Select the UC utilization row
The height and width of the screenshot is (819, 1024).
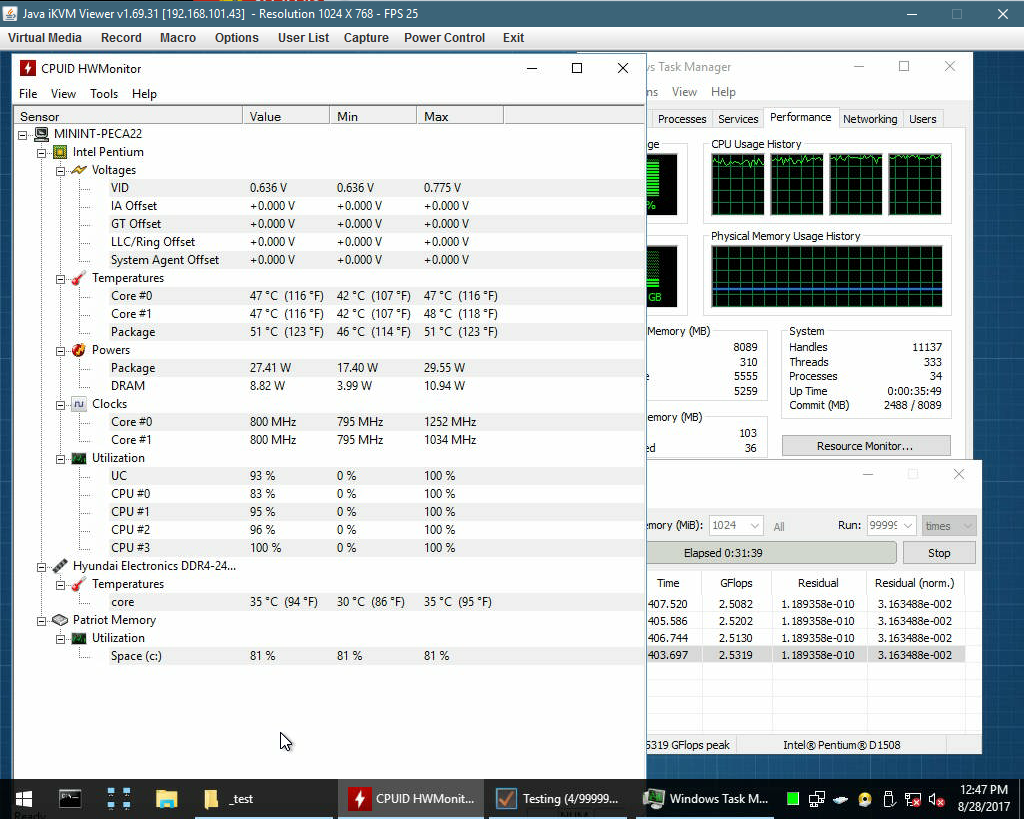(376, 476)
